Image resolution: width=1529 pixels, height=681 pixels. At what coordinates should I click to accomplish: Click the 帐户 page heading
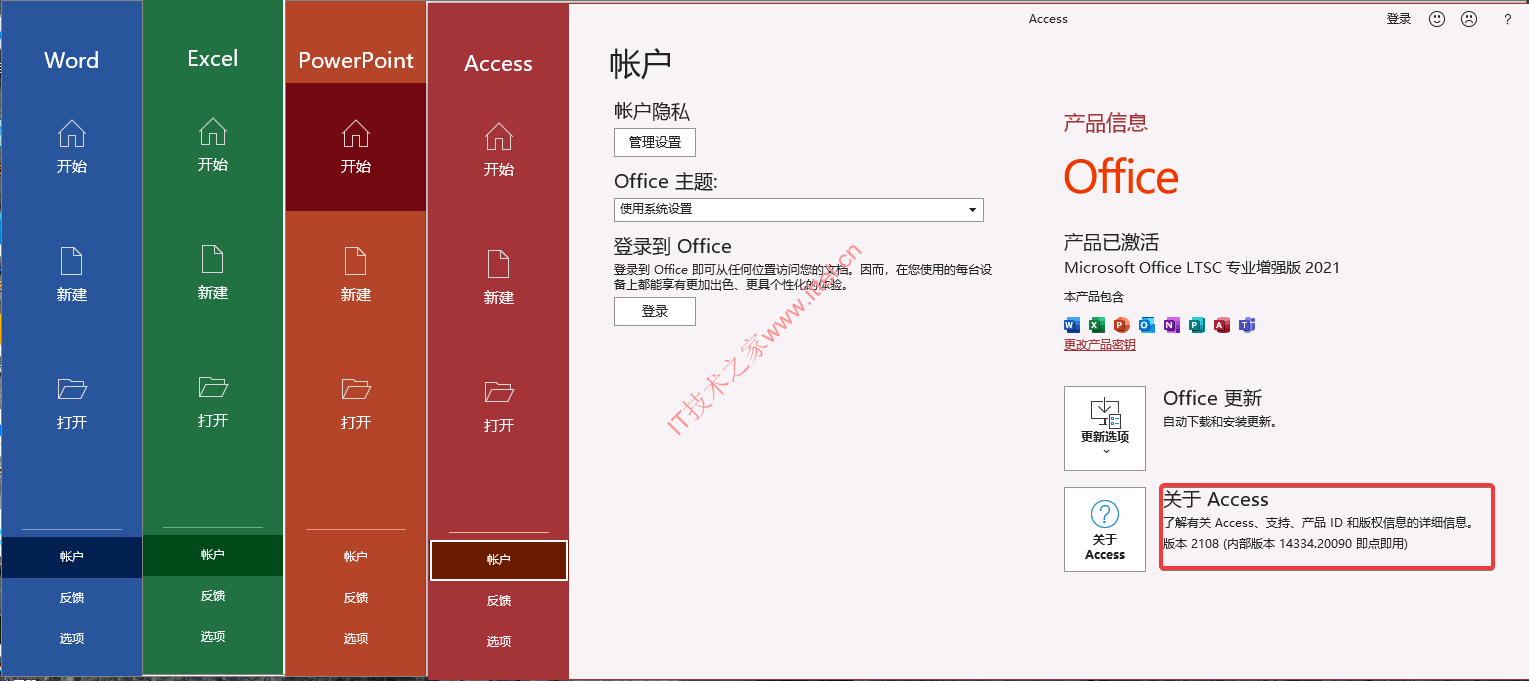pyautogui.click(x=641, y=64)
